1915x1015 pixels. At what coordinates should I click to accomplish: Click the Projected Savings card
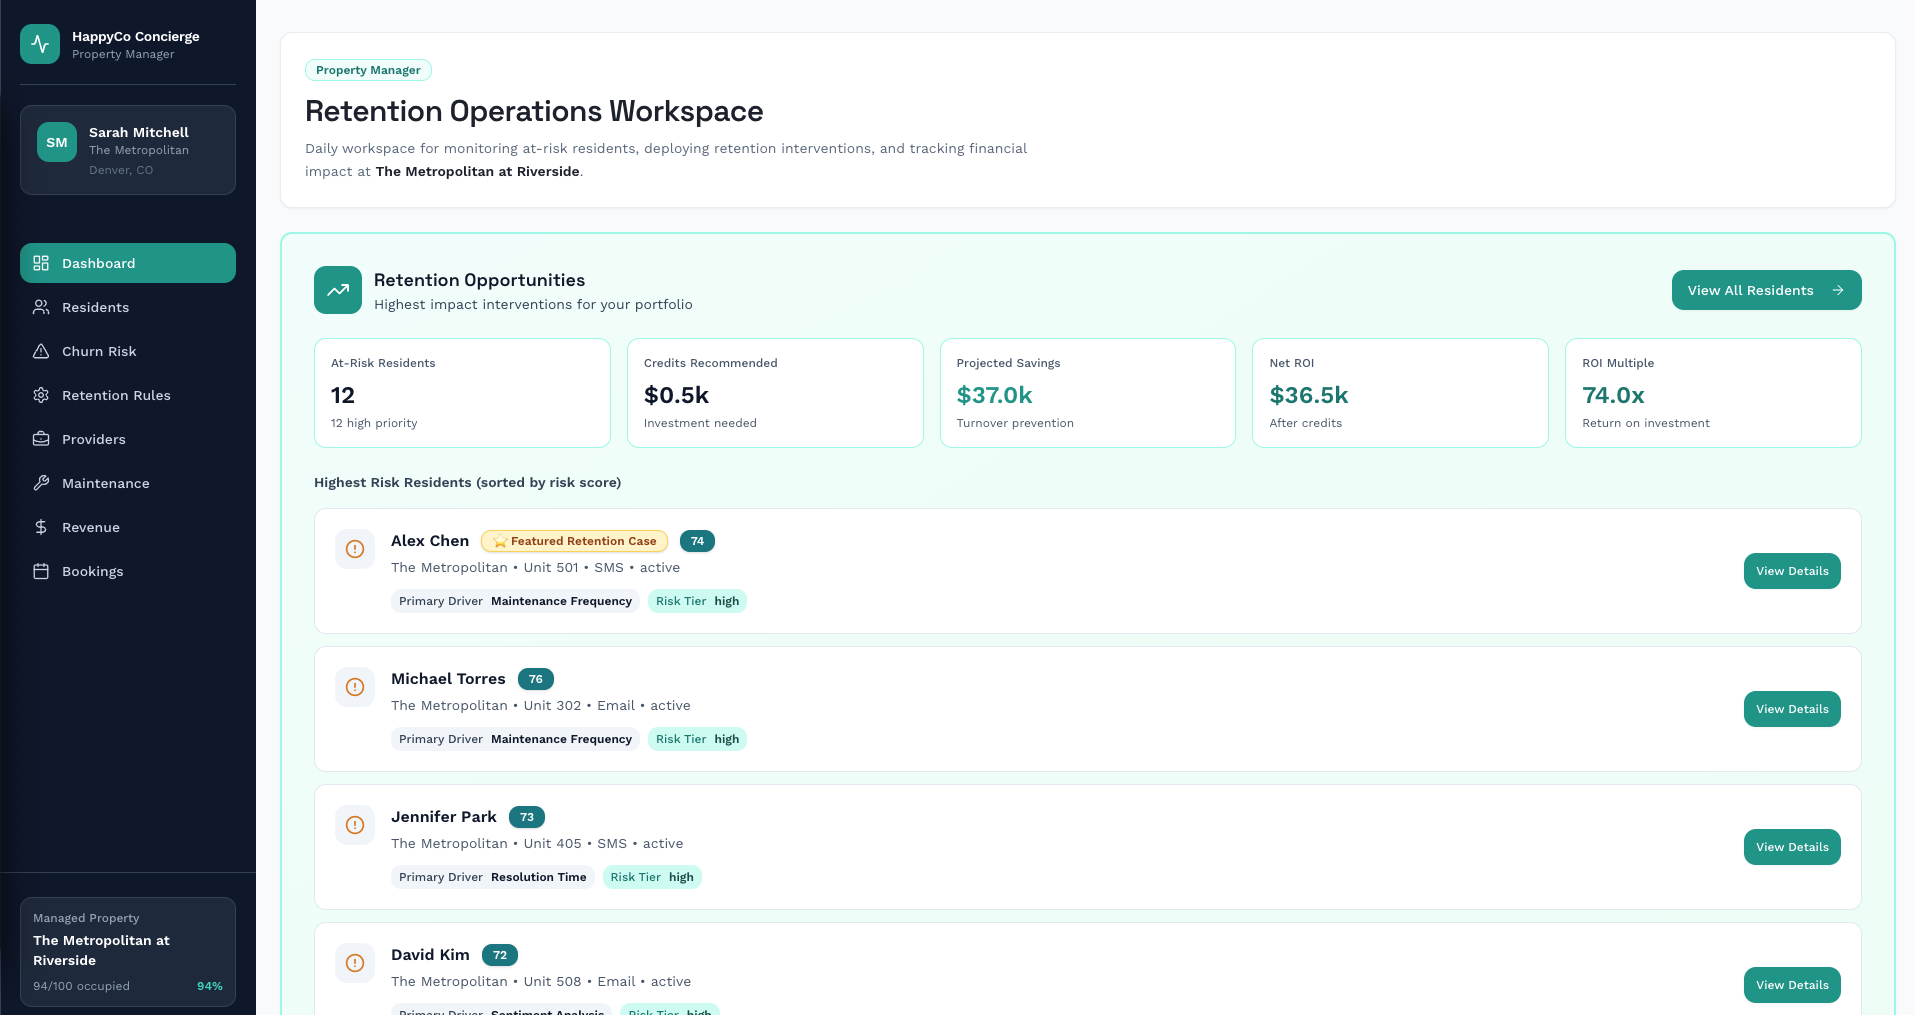[x=1088, y=393]
